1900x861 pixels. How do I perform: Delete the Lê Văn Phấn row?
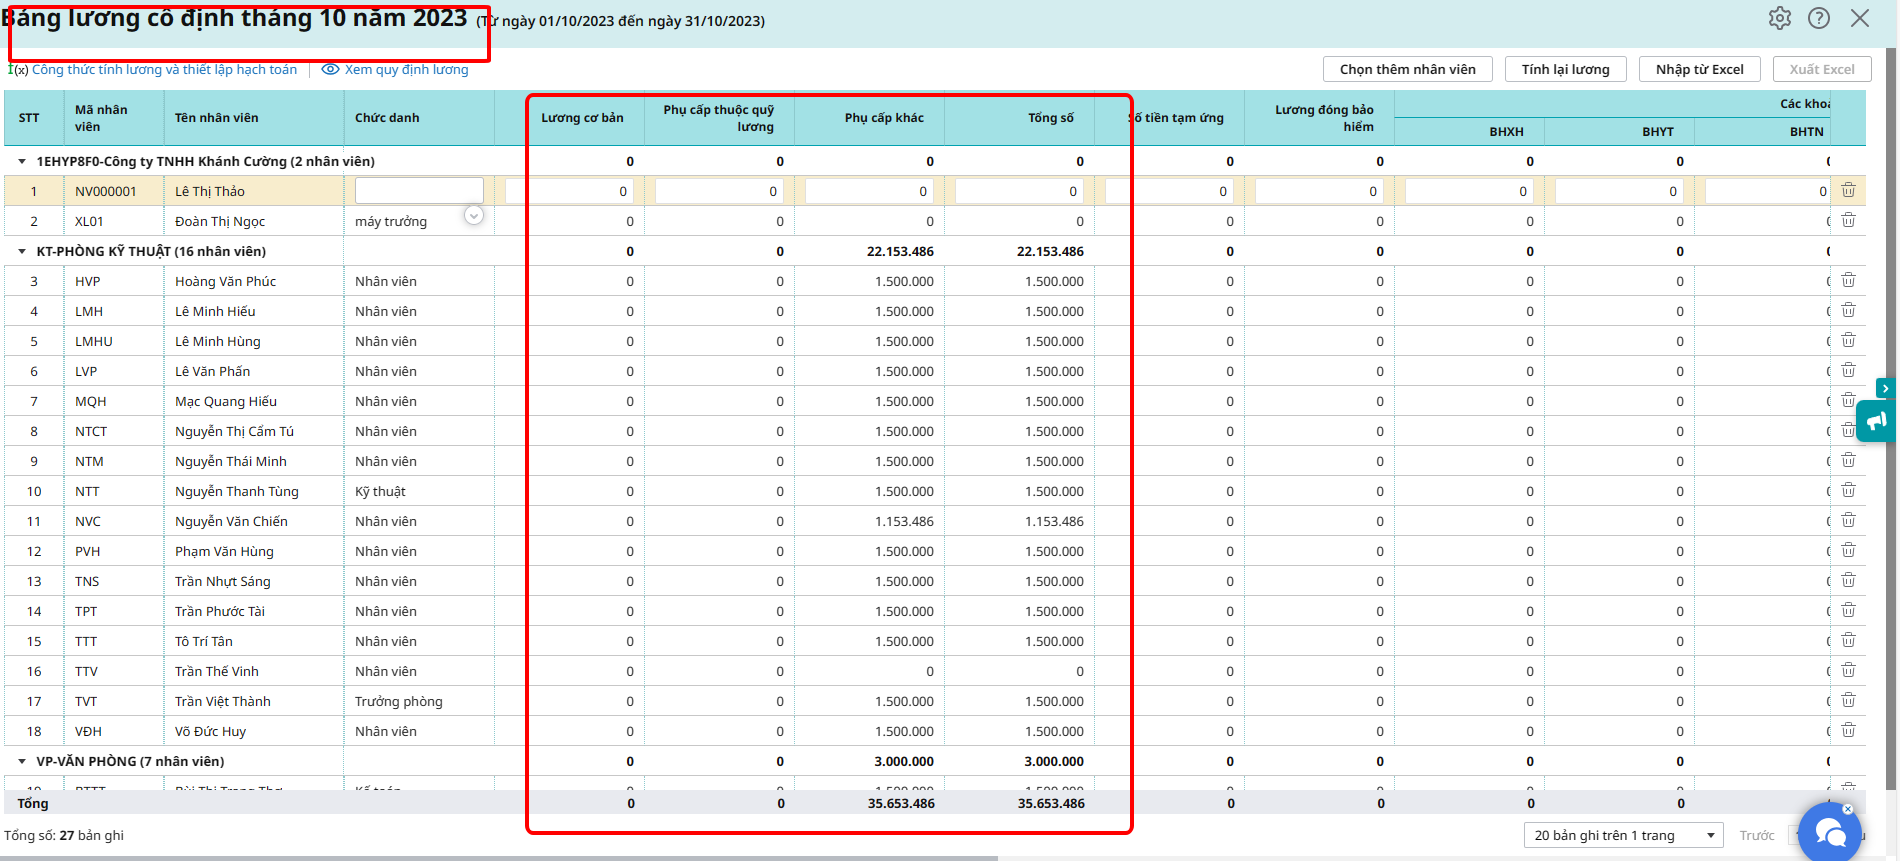tap(1848, 370)
